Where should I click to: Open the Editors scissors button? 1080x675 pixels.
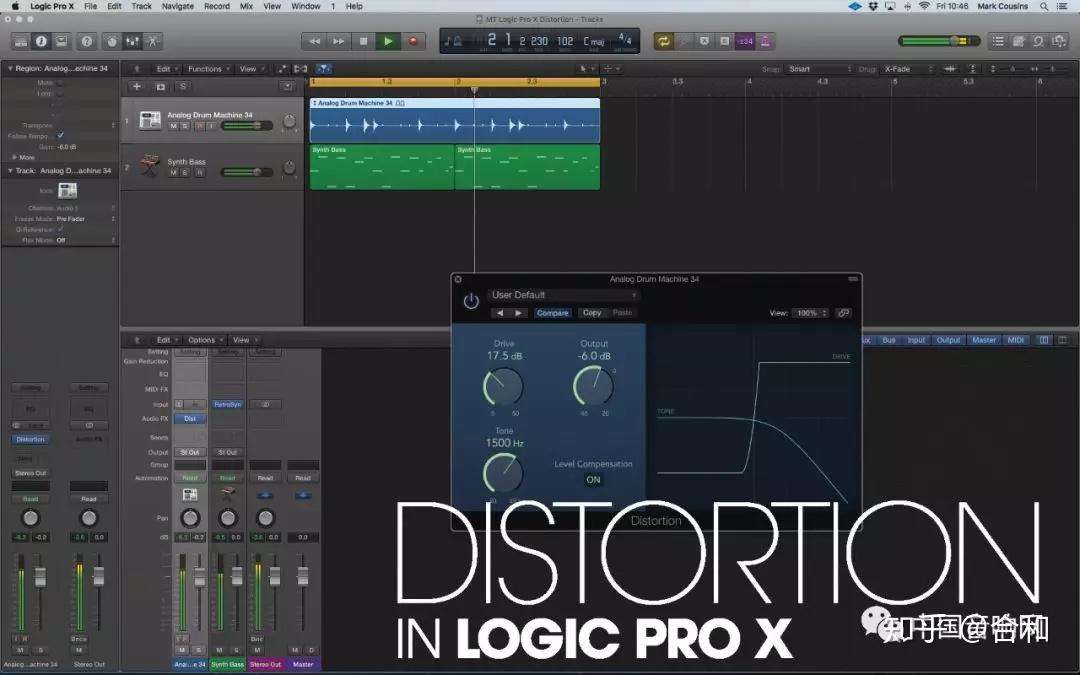152,41
